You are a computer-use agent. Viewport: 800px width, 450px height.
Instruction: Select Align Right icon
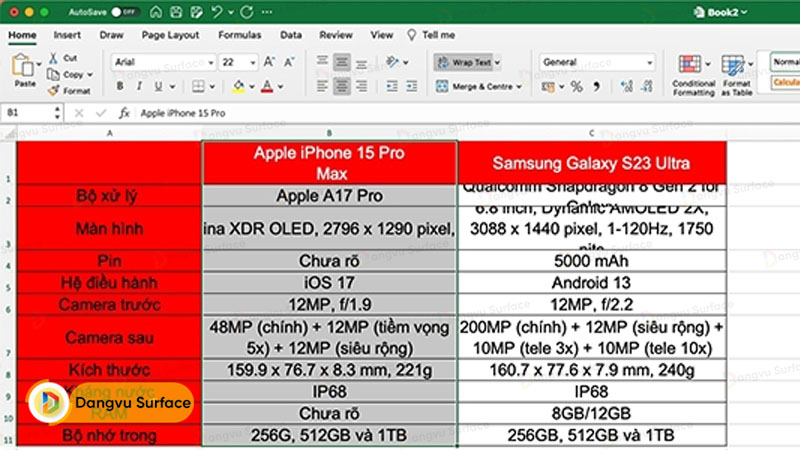361,86
